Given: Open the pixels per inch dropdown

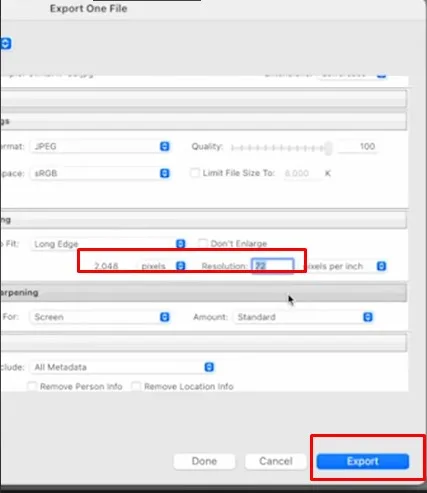Looking at the screenshot, I should [347, 266].
